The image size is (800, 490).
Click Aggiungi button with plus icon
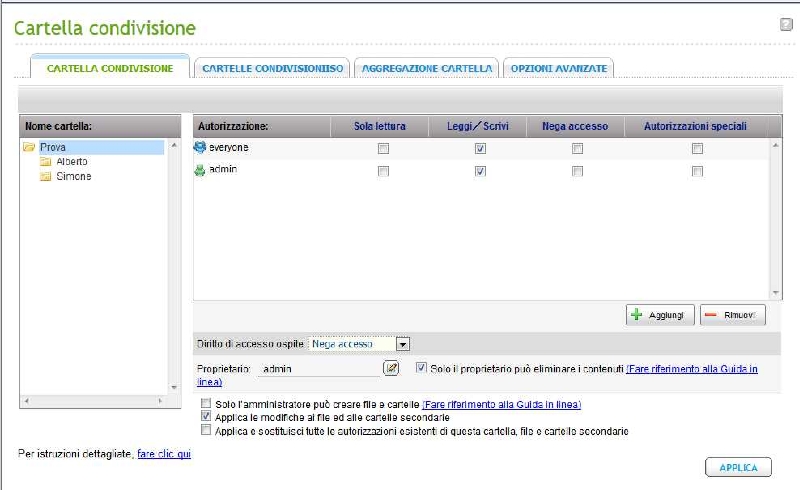coord(660,315)
